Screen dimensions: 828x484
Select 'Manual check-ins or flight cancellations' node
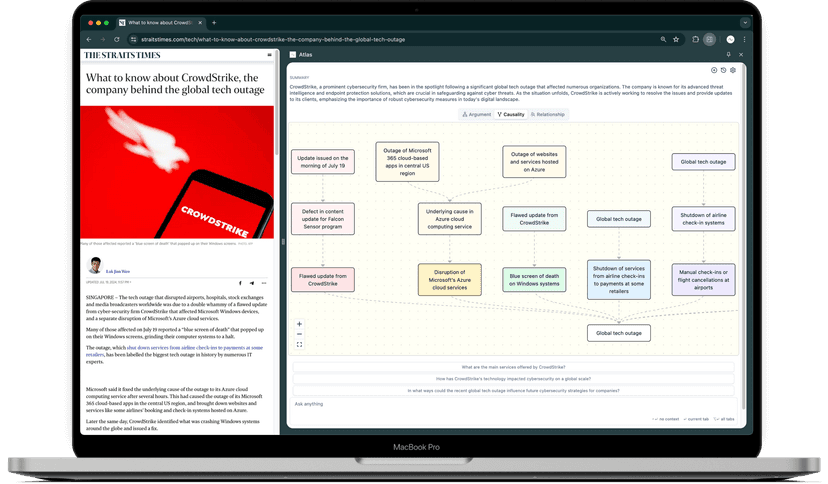703,280
